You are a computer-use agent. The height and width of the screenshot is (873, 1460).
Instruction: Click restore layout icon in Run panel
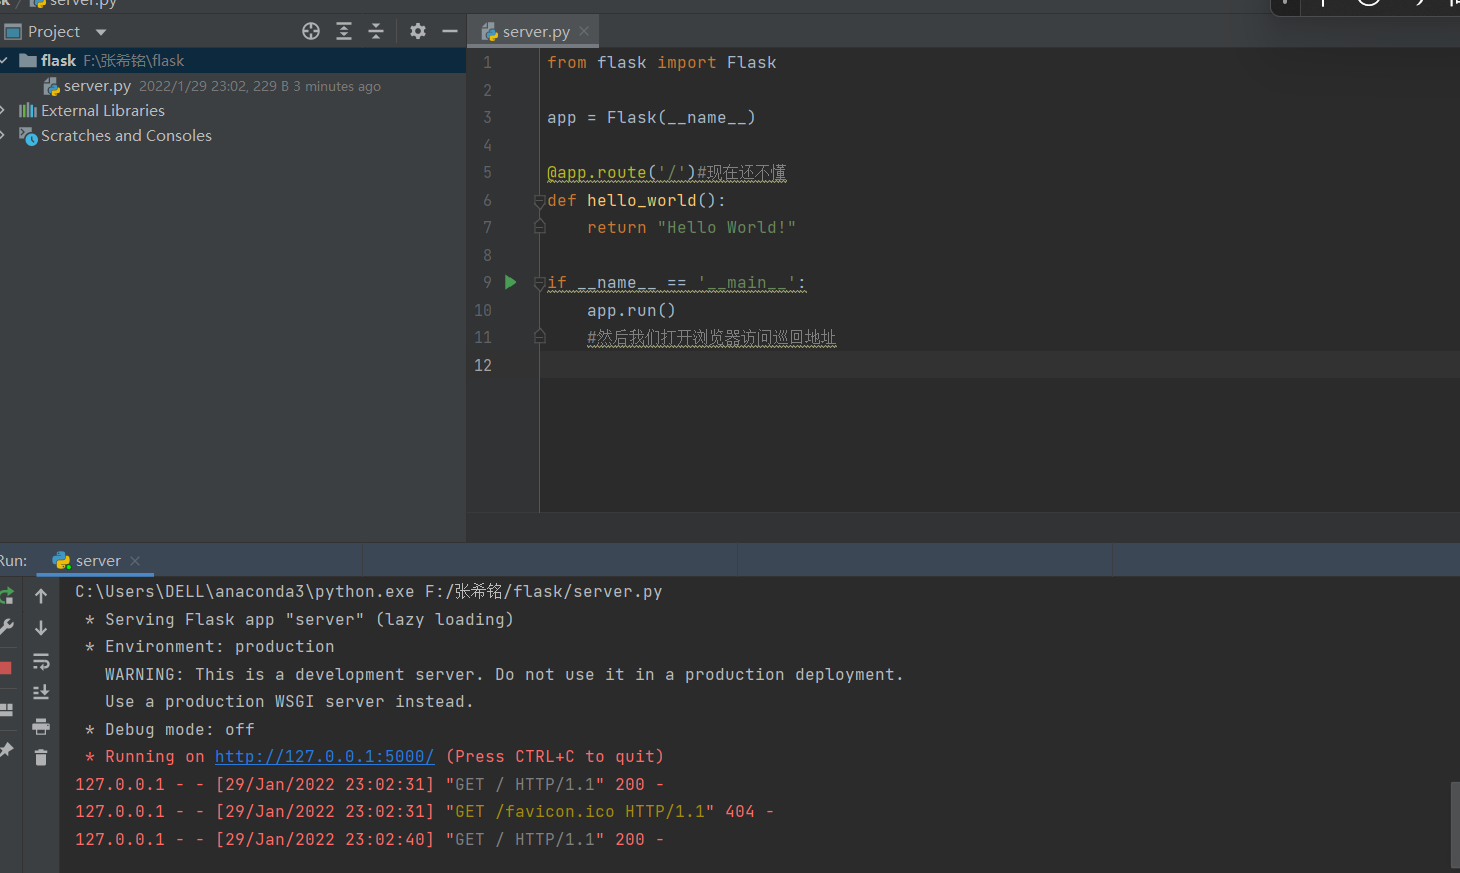tap(7, 709)
